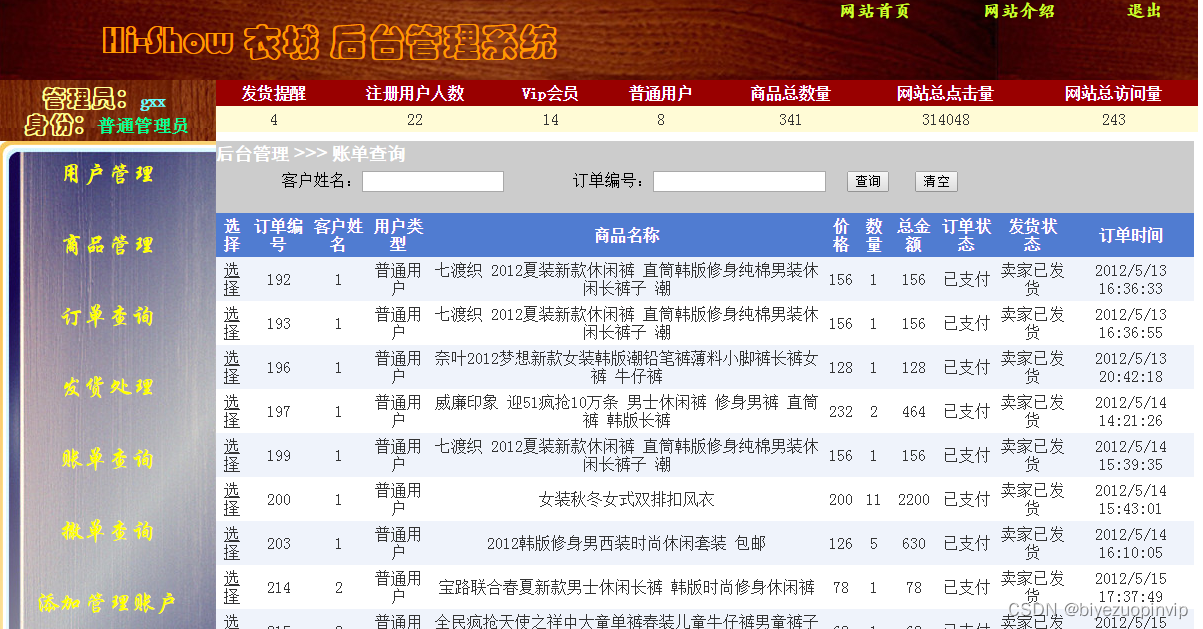Click 选择 link for order 196
1203x629 pixels.
(x=232, y=367)
